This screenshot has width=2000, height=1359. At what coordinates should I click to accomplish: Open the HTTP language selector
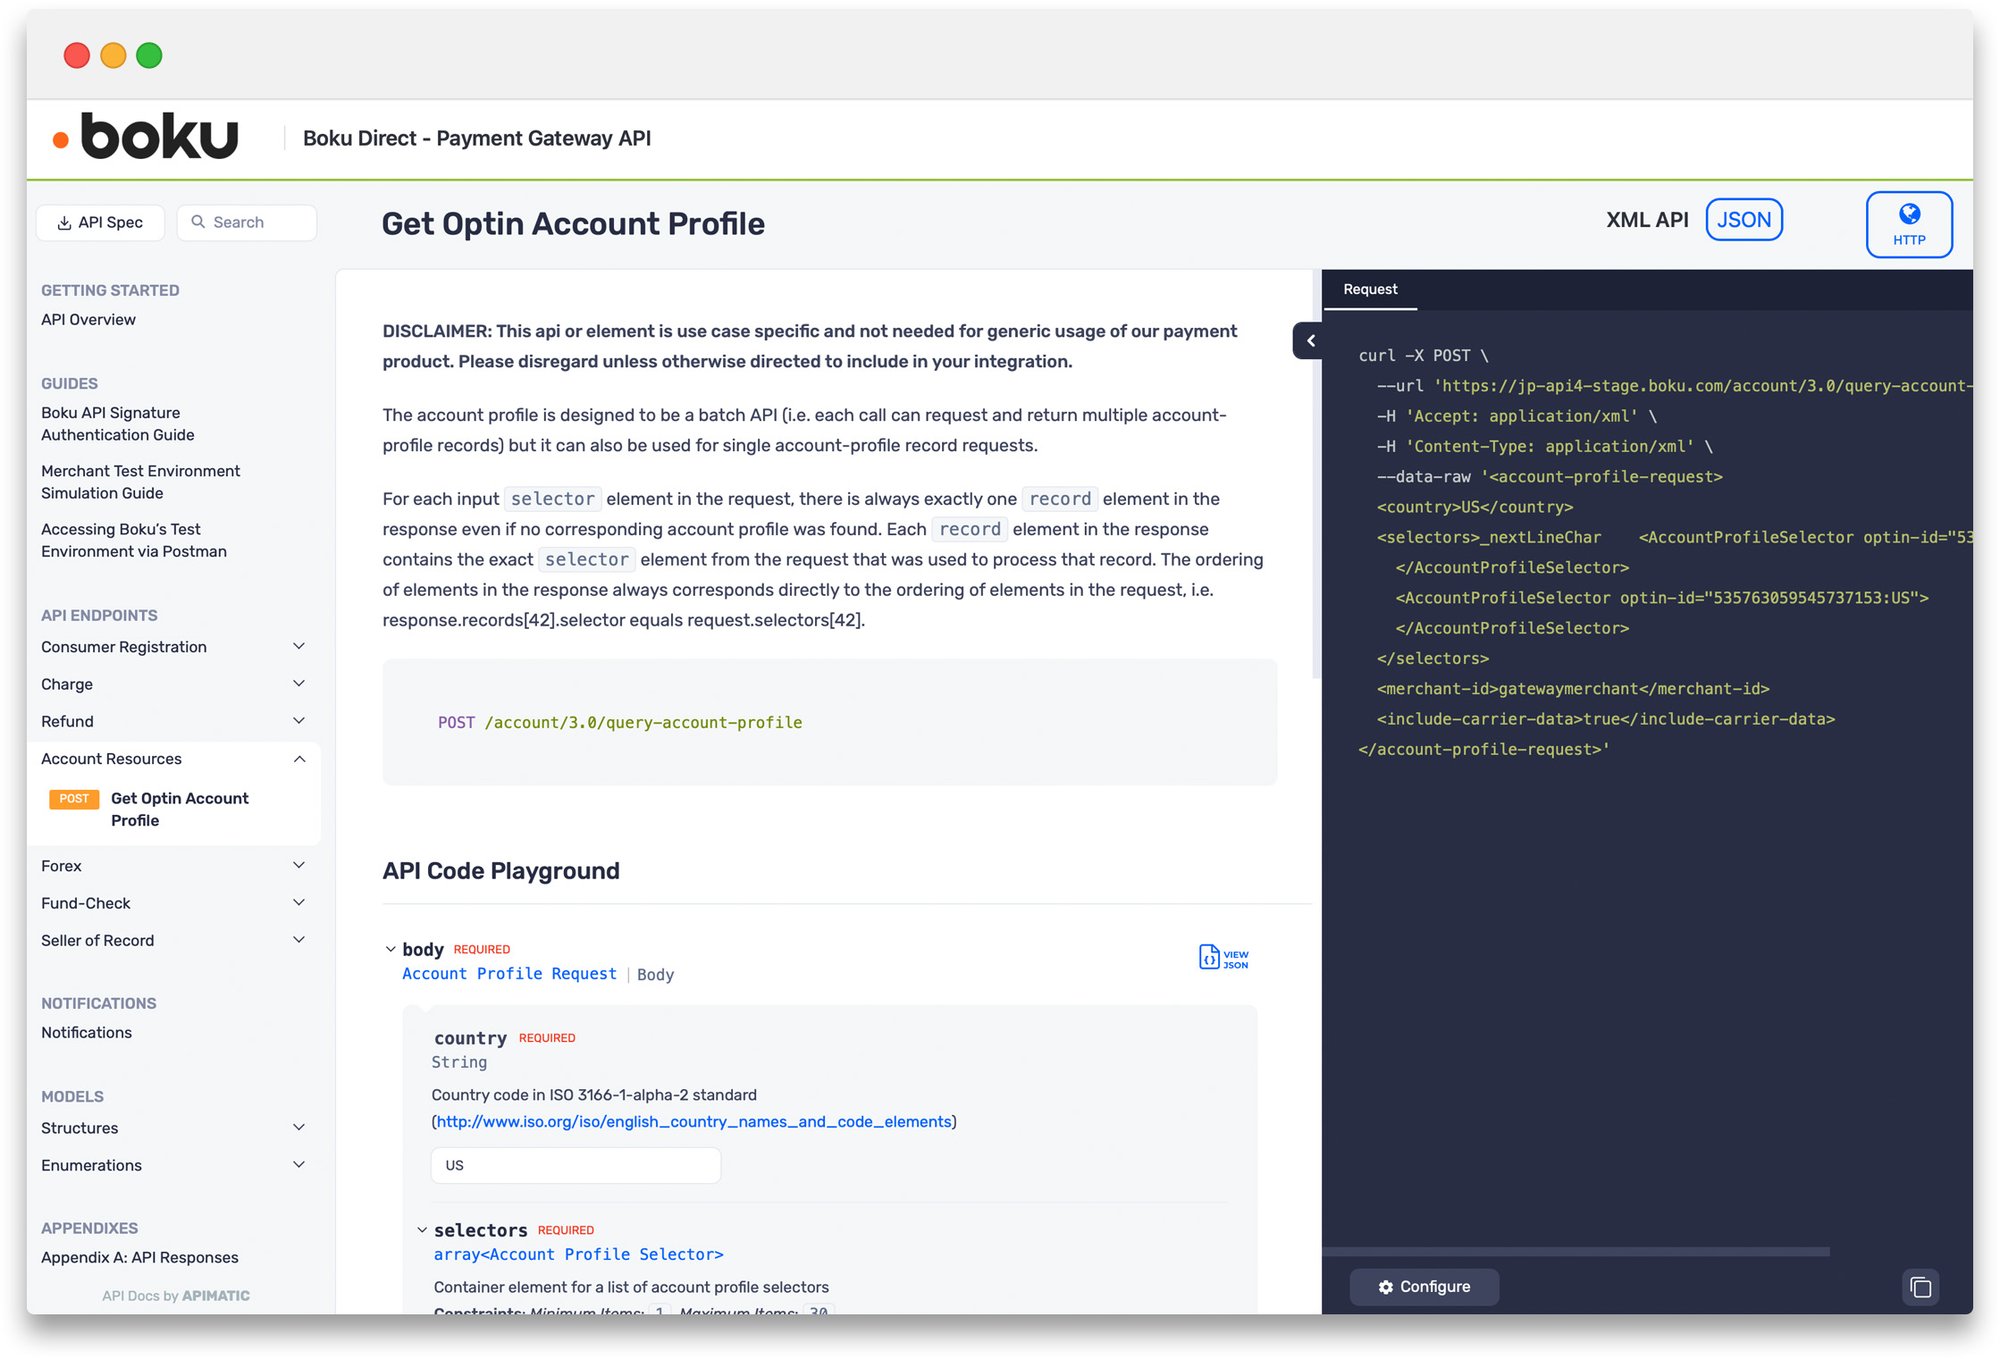tap(1908, 225)
